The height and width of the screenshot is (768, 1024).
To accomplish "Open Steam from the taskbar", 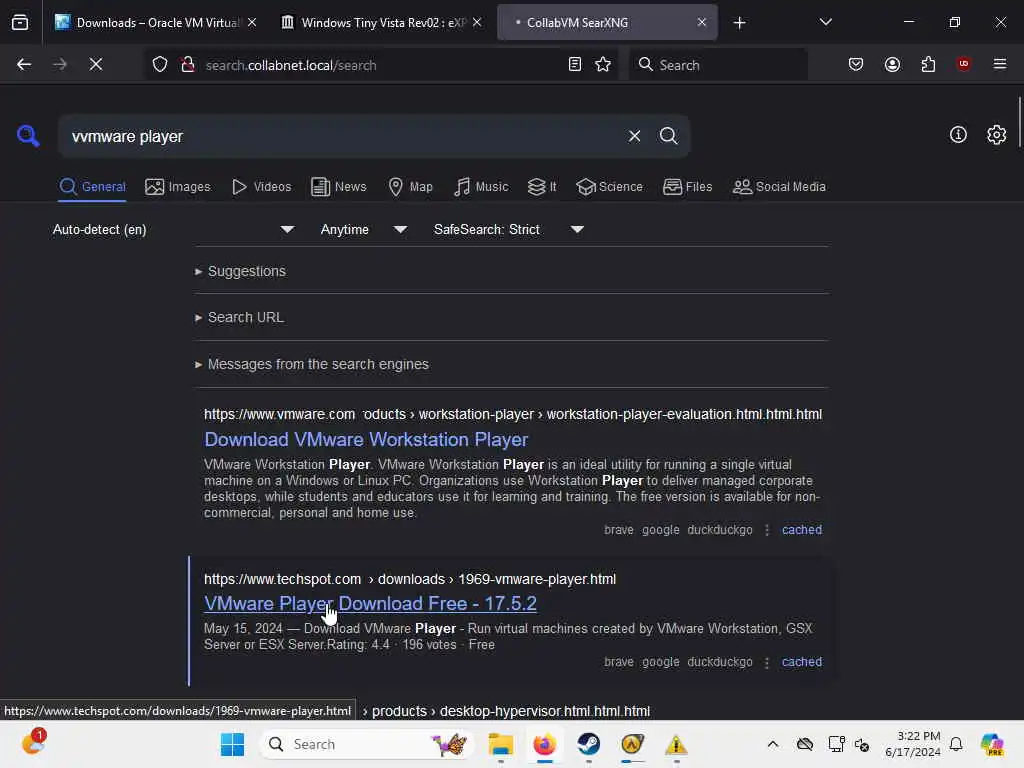I will tap(588, 744).
